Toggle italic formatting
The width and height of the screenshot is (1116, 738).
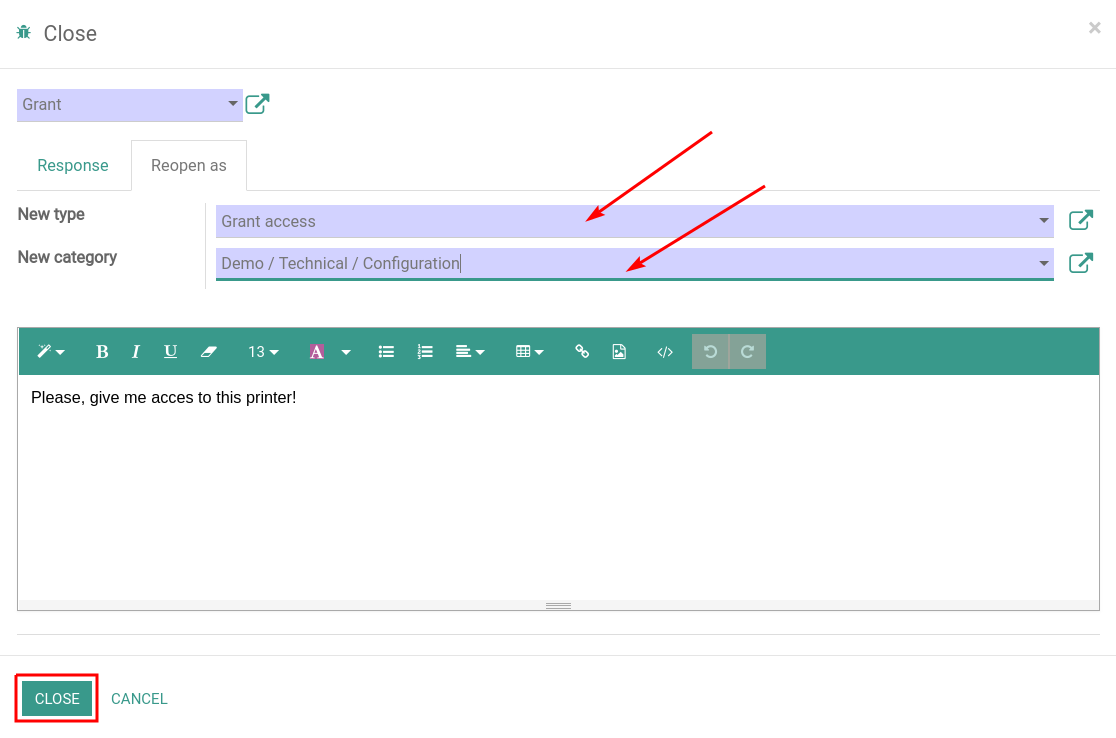point(135,352)
